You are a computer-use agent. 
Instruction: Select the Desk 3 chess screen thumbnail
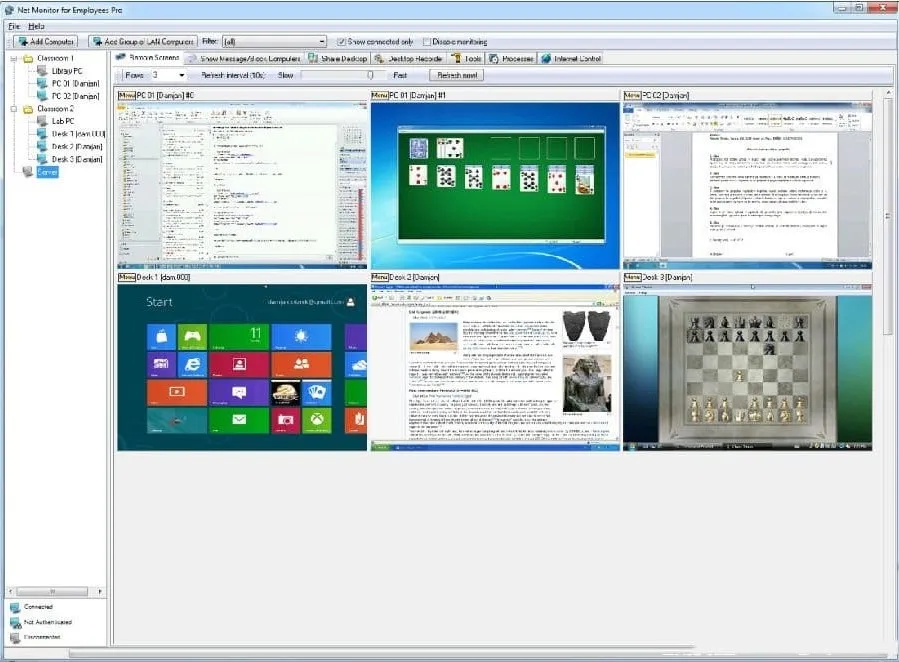click(747, 367)
